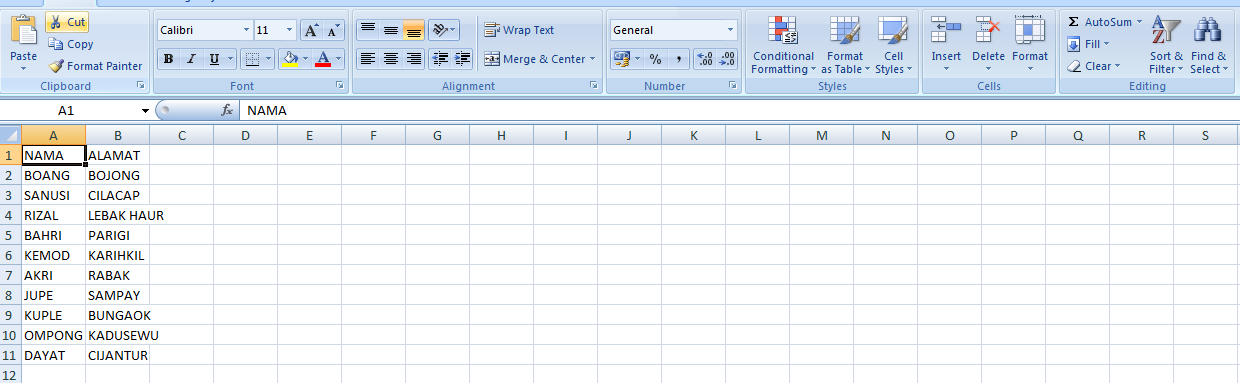This screenshot has width=1240, height=383.
Task: Toggle bottom vertical alignment
Action: coord(413,30)
